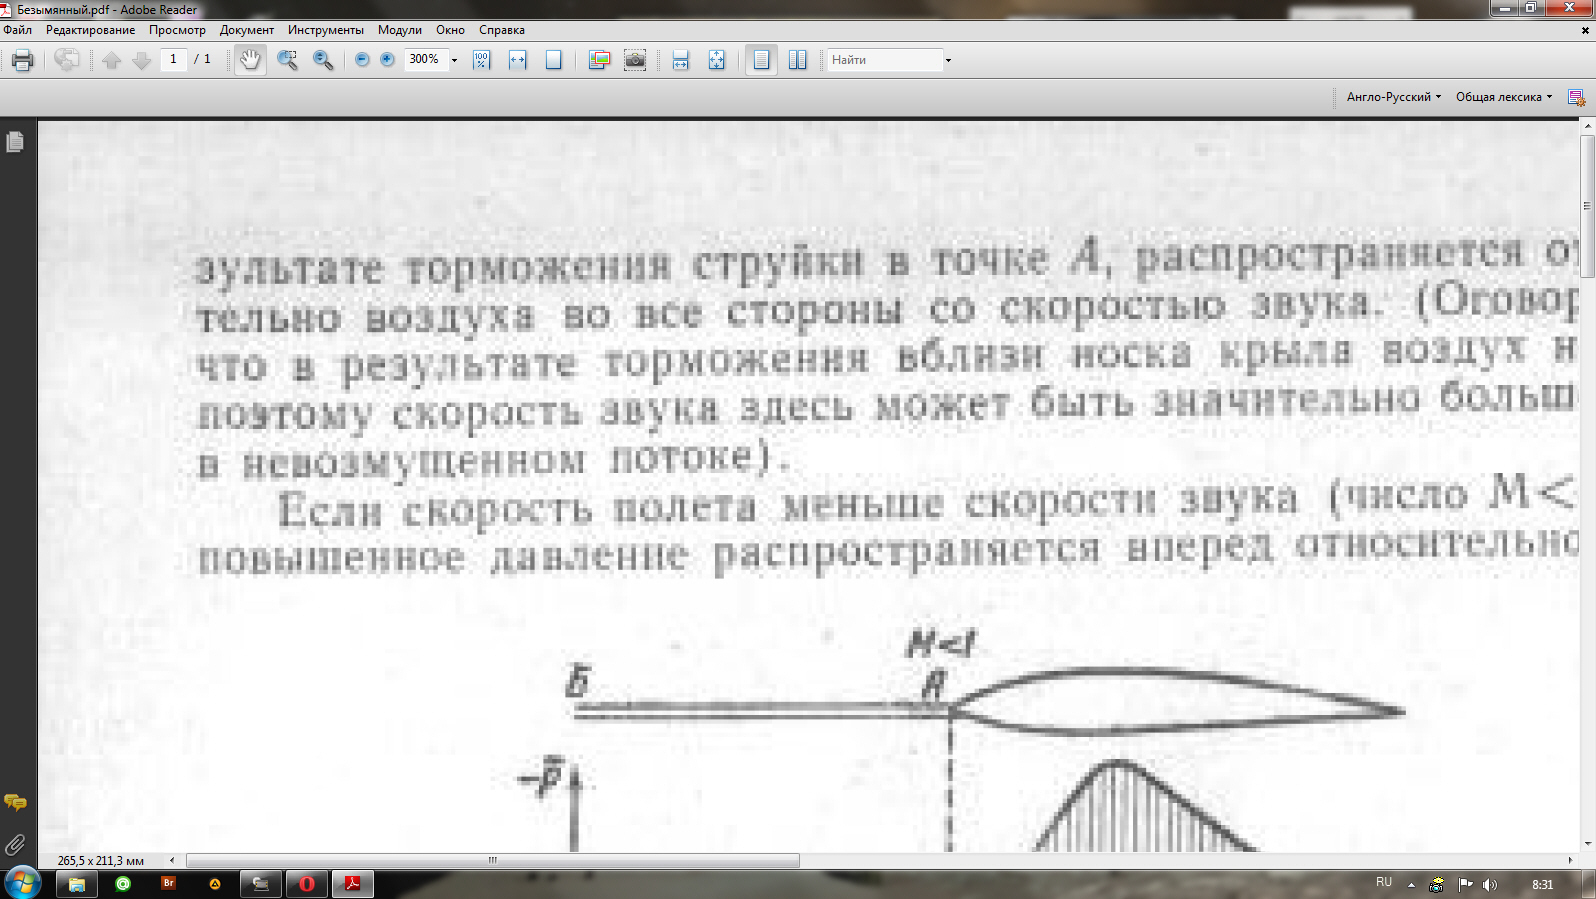Close the document with the menu-bar X

(x=1585, y=30)
